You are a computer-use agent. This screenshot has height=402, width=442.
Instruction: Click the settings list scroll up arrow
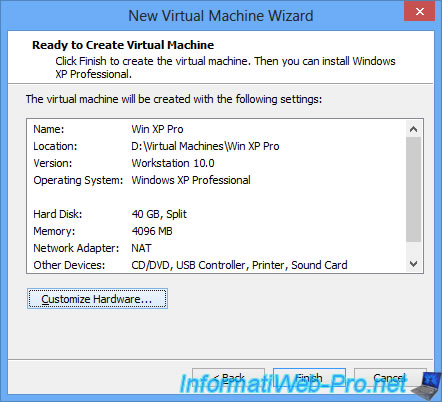413,129
